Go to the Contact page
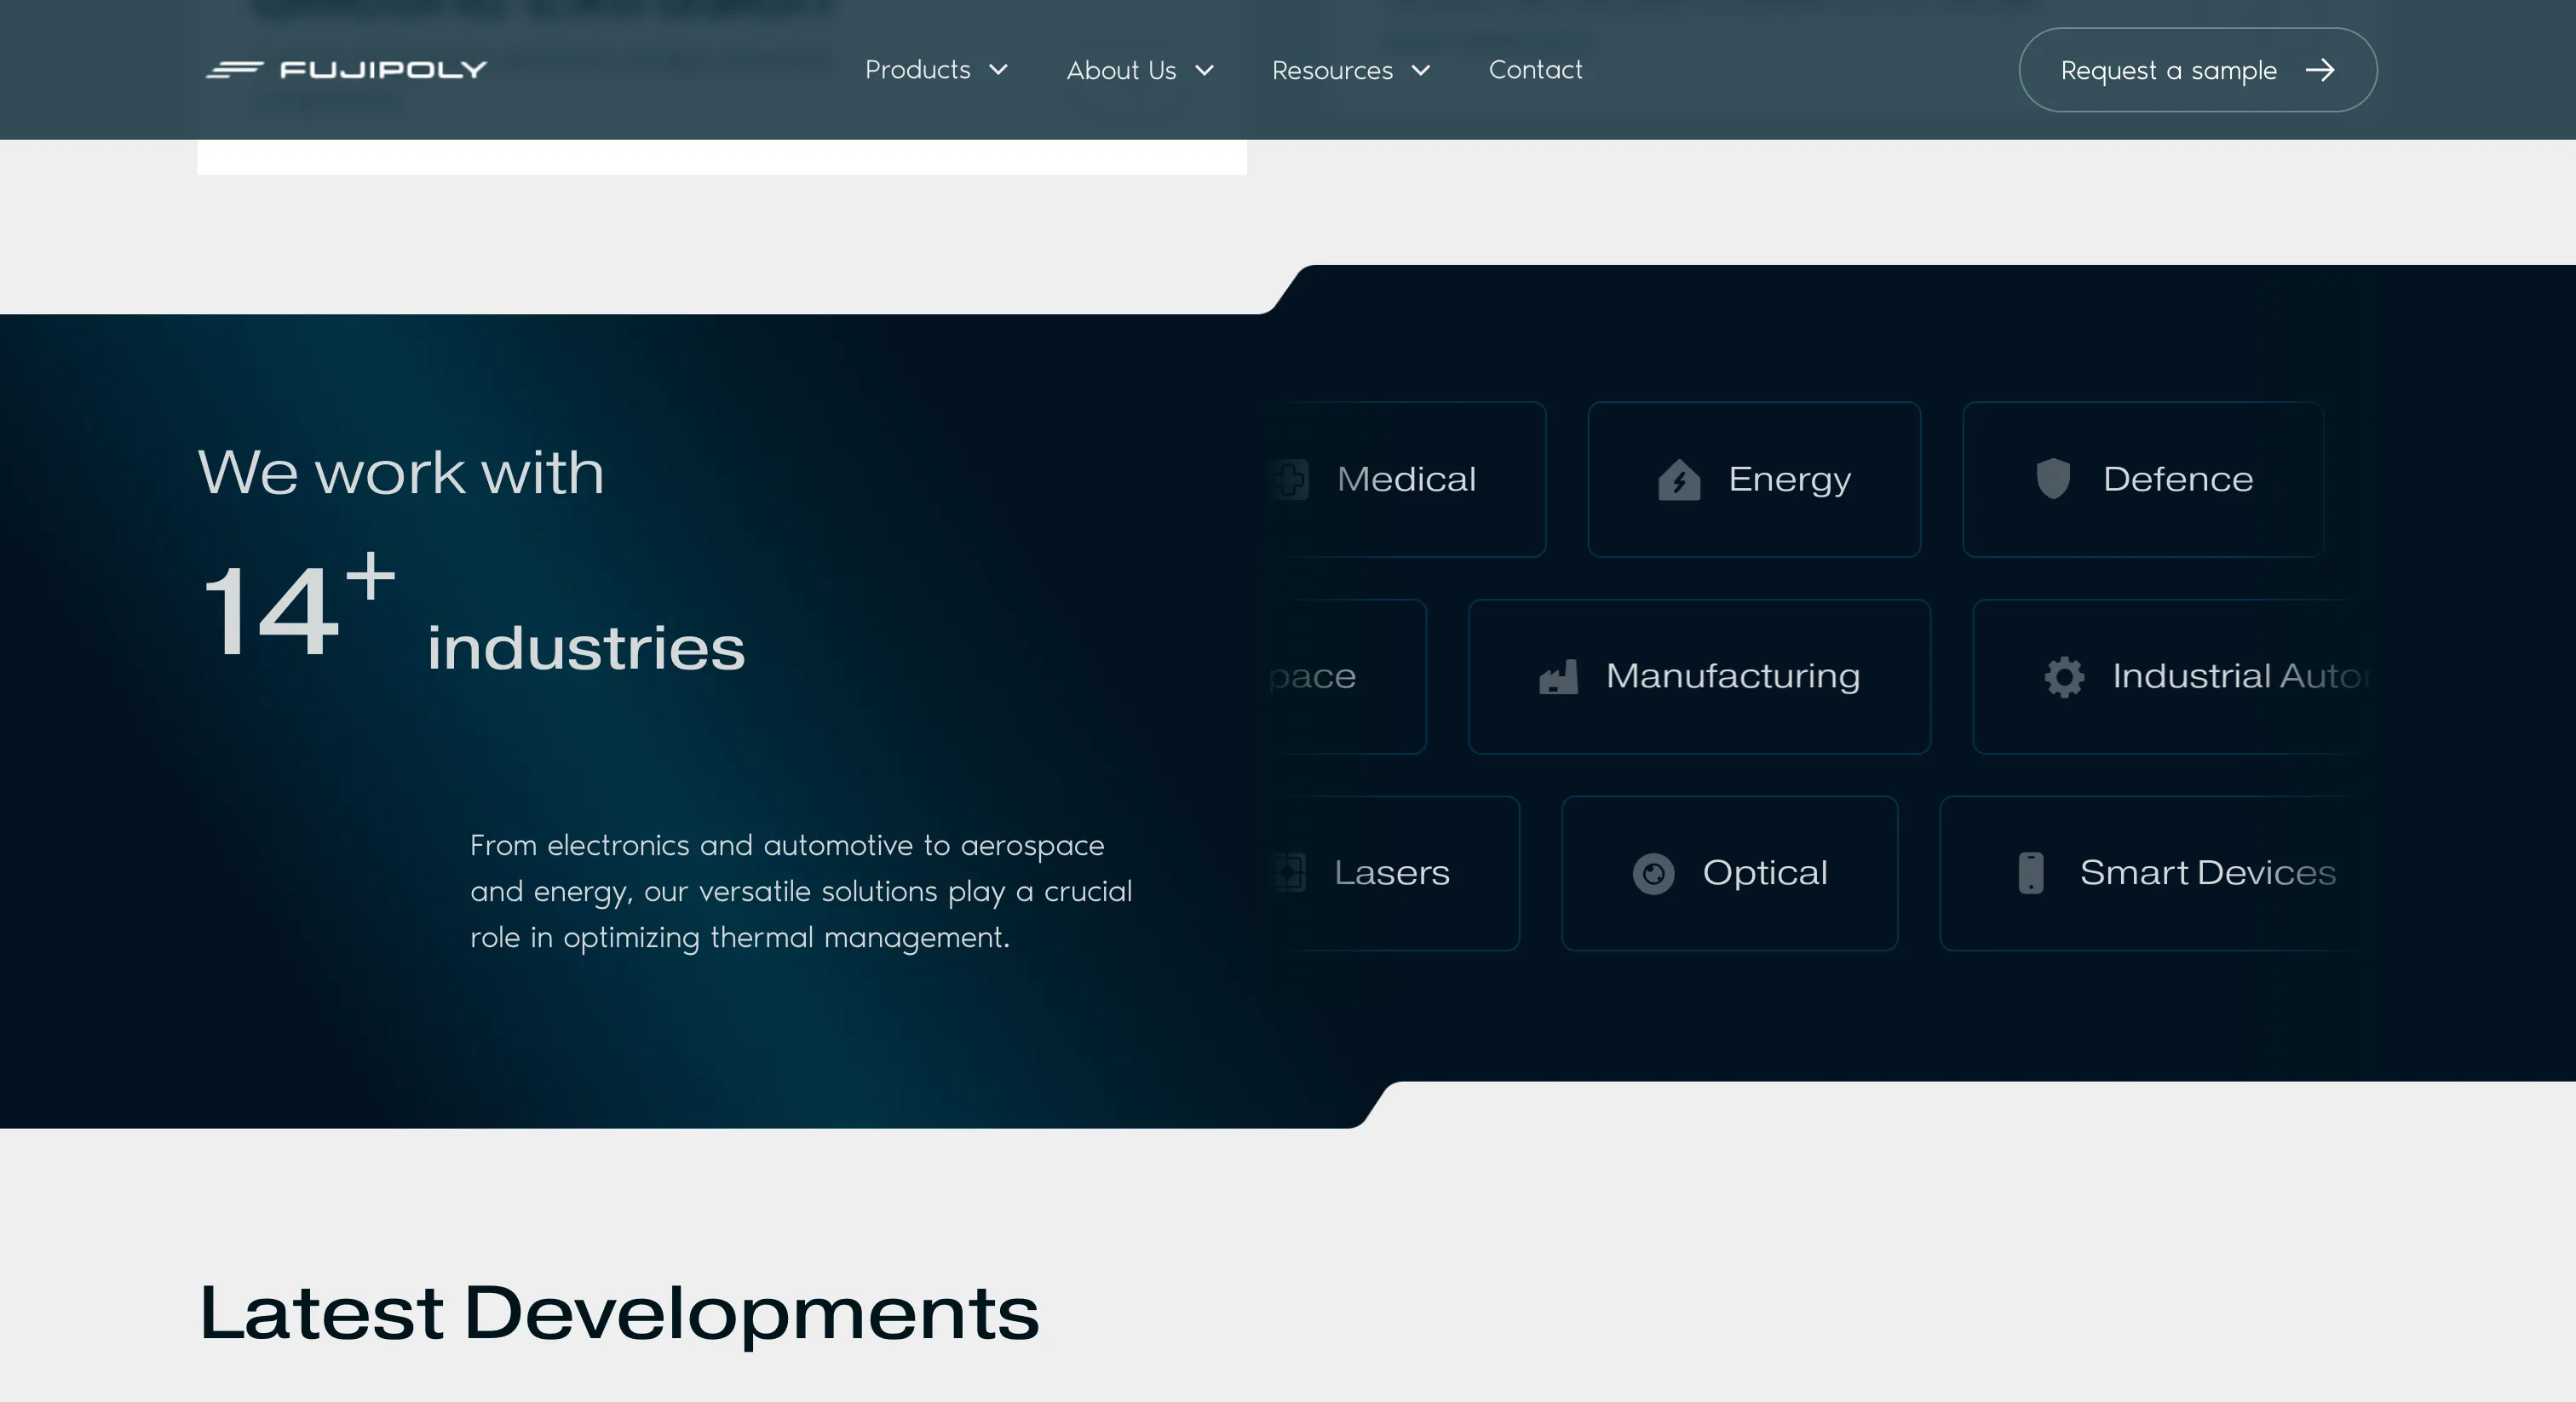 click(x=1535, y=70)
